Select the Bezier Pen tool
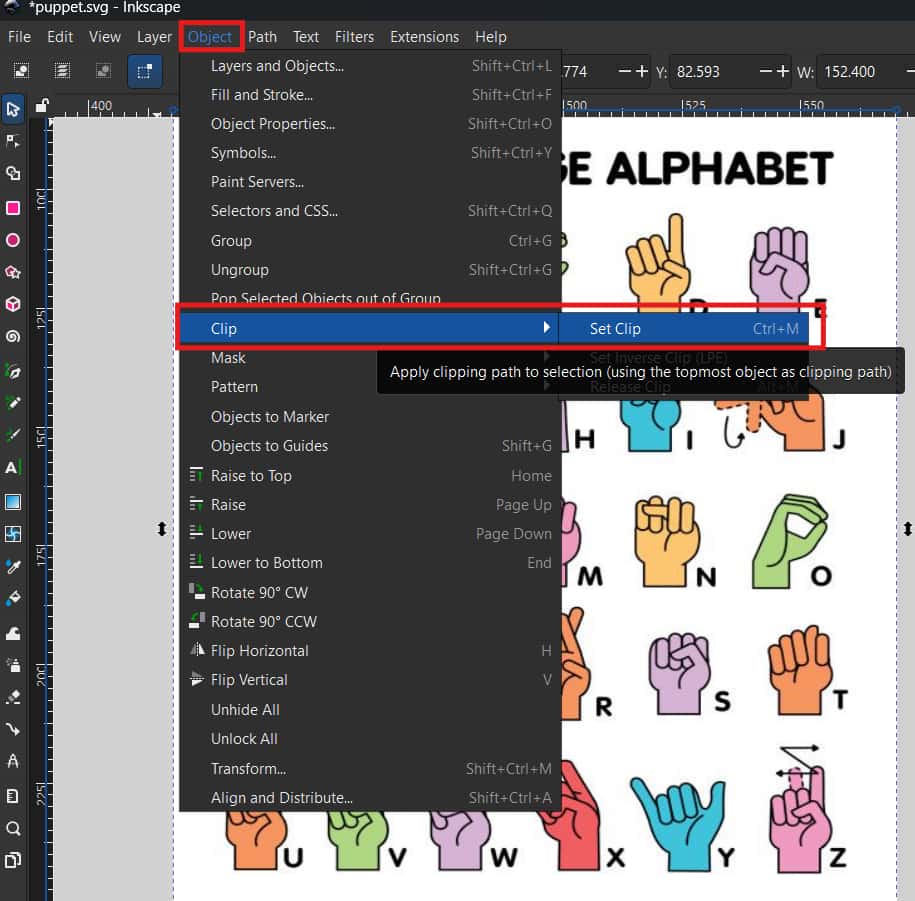Viewport: 915px width, 901px height. pyautogui.click(x=13, y=371)
